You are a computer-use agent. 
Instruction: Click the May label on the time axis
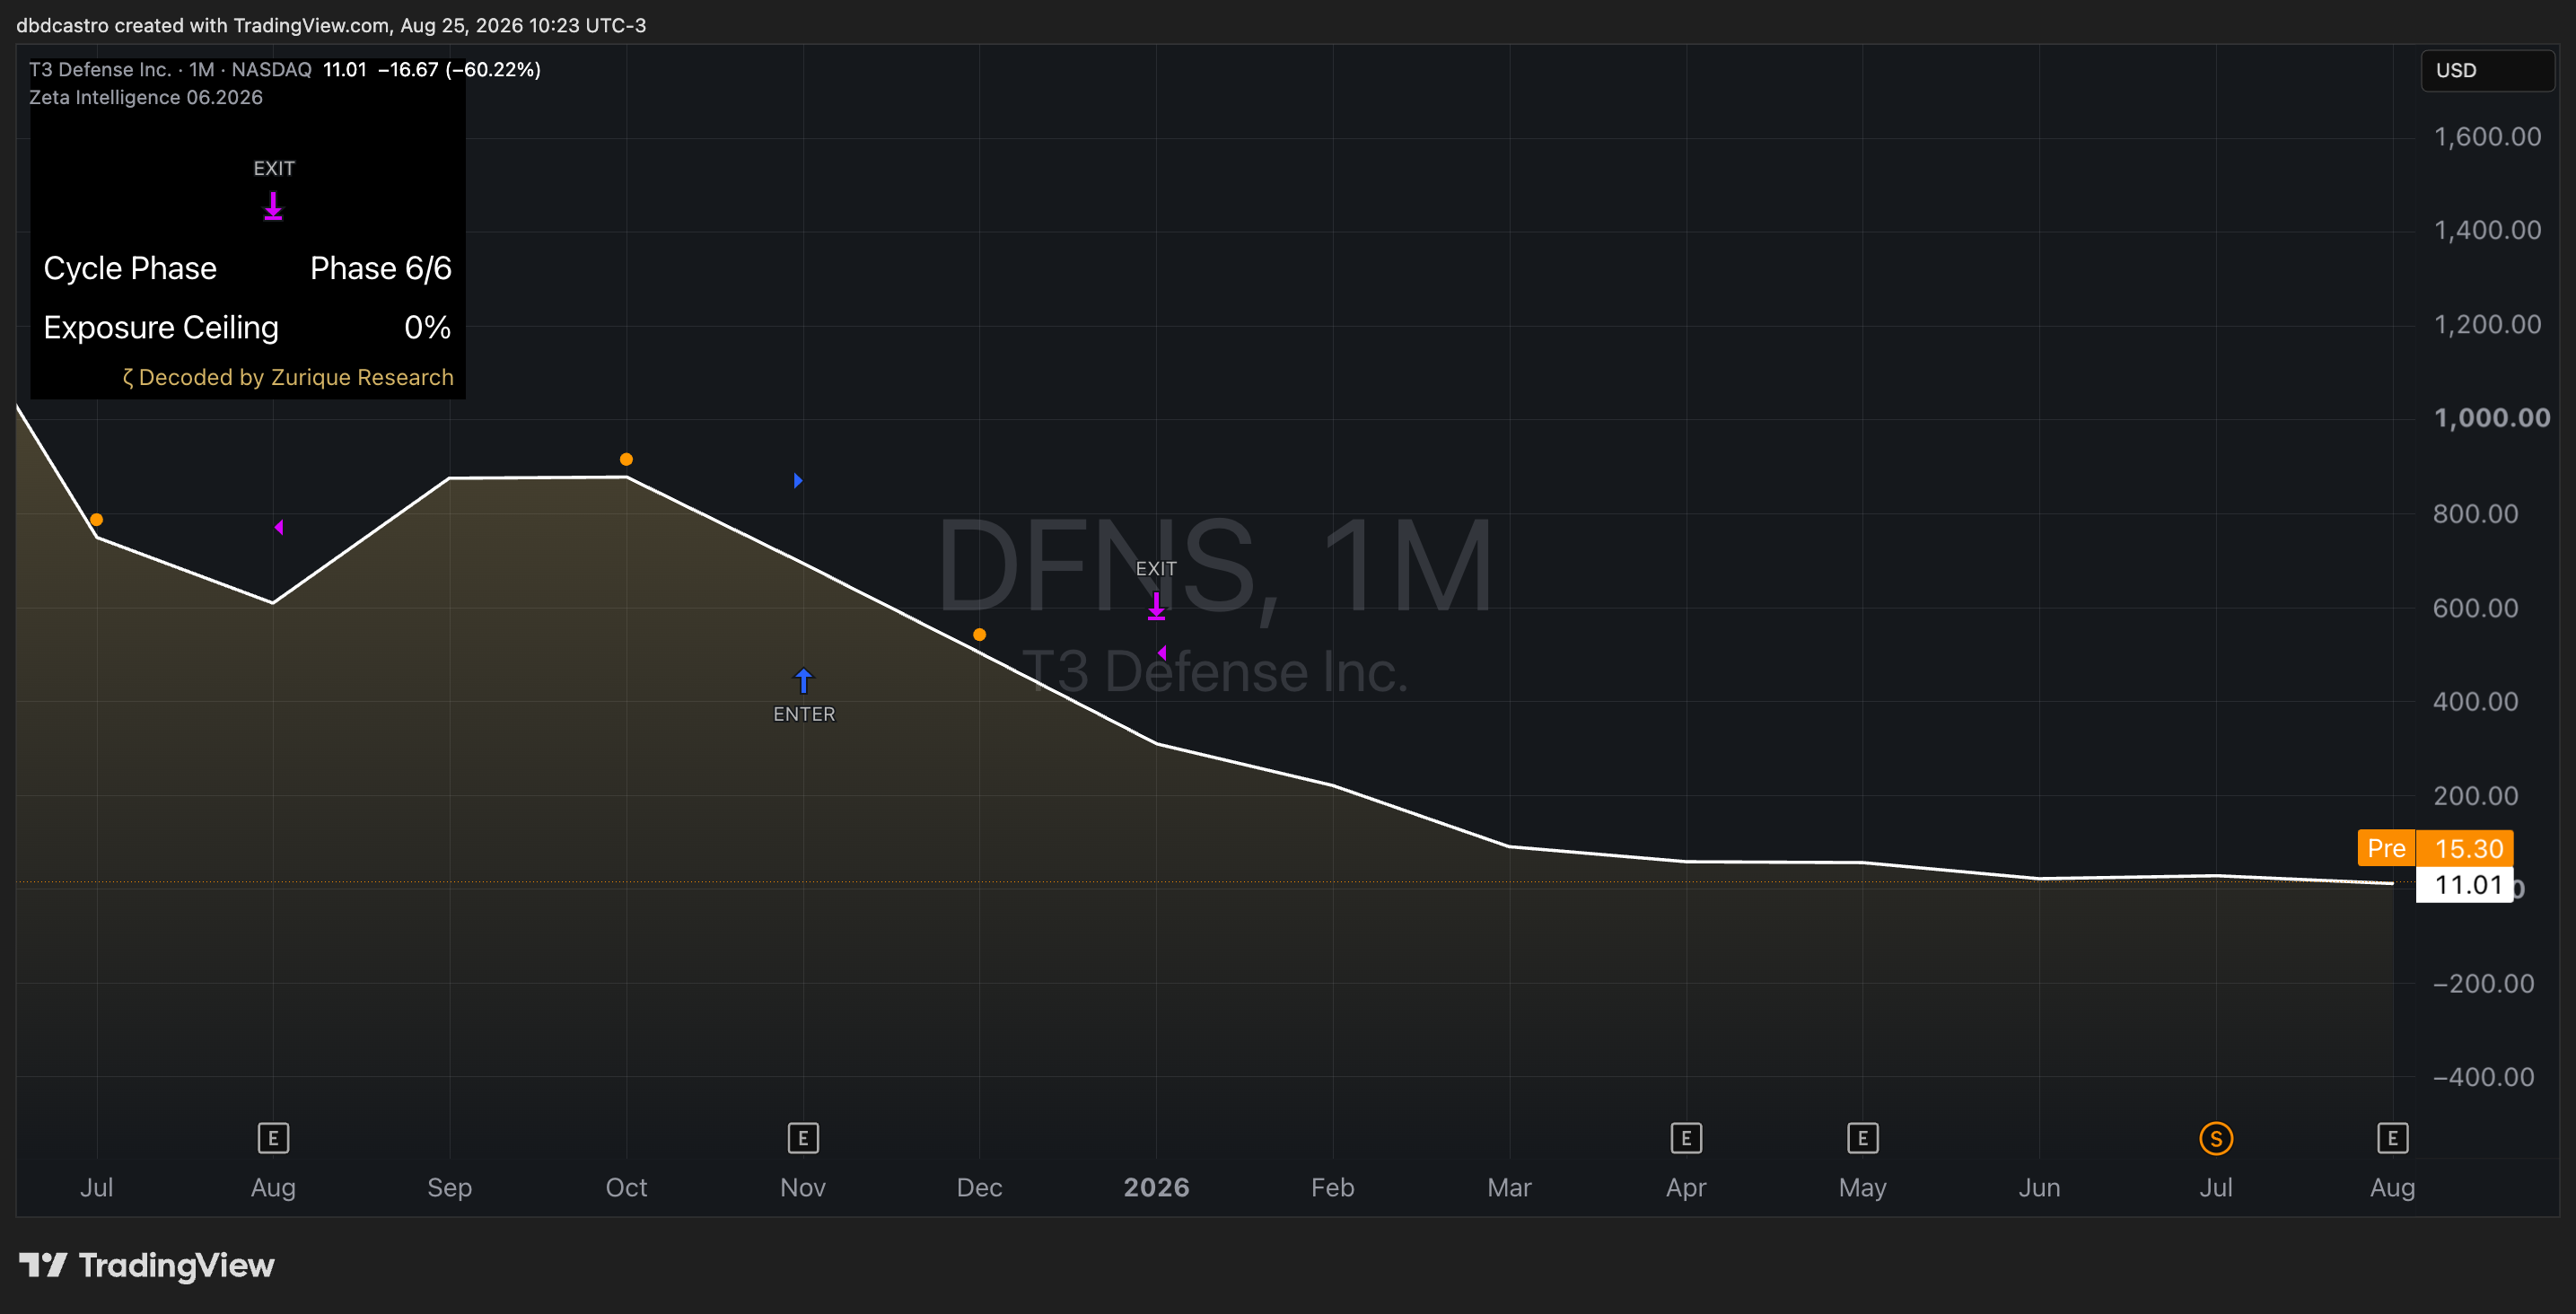point(1862,1188)
